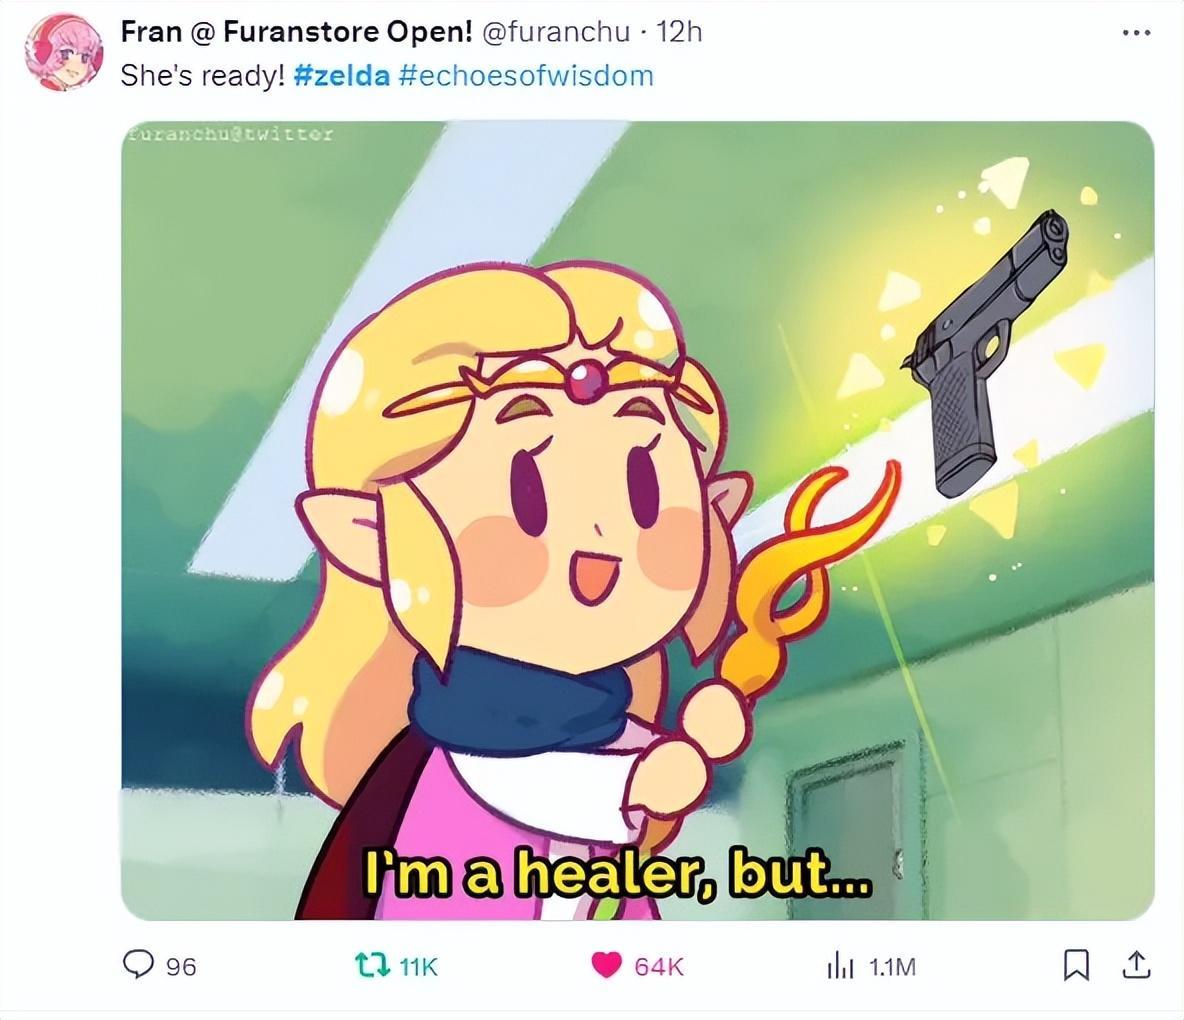Click the 96 replies count
The image size is (1184, 1020).
click(x=181, y=966)
